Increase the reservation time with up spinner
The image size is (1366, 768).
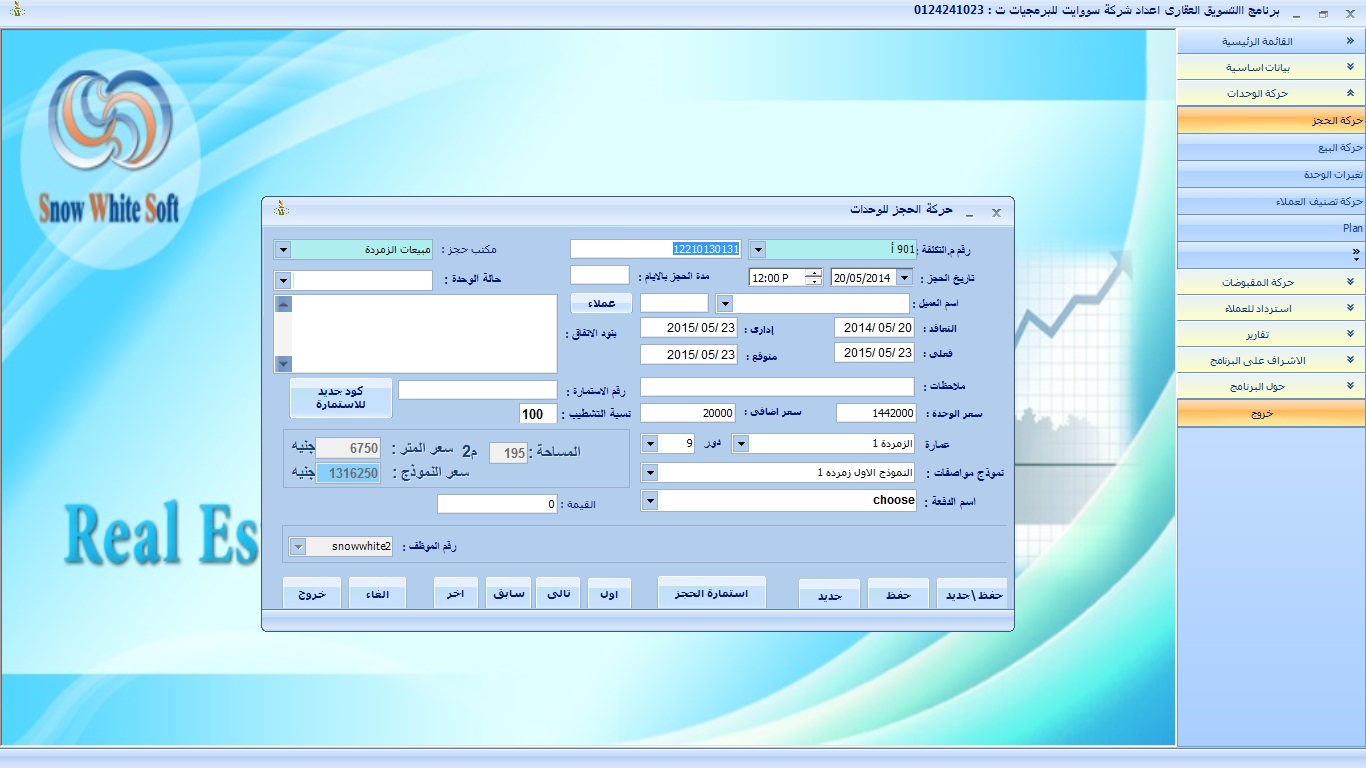[814, 273]
